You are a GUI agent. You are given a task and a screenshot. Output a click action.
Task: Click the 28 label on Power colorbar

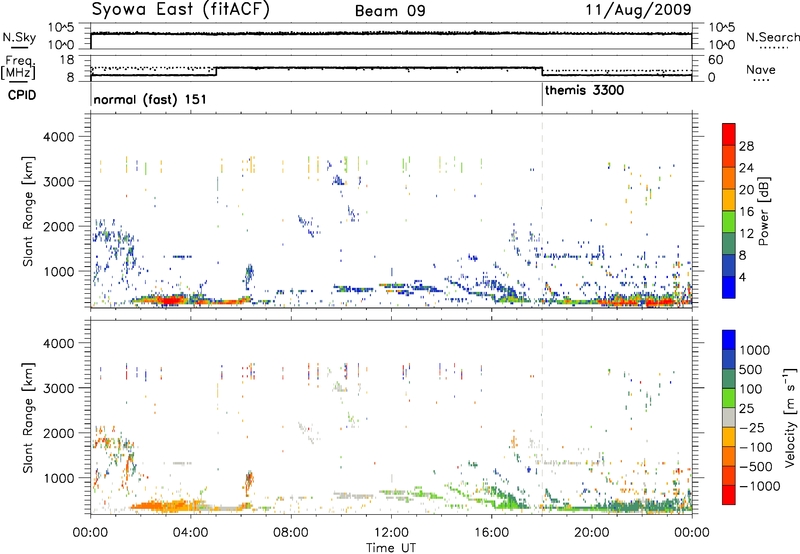click(x=746, y=146)
